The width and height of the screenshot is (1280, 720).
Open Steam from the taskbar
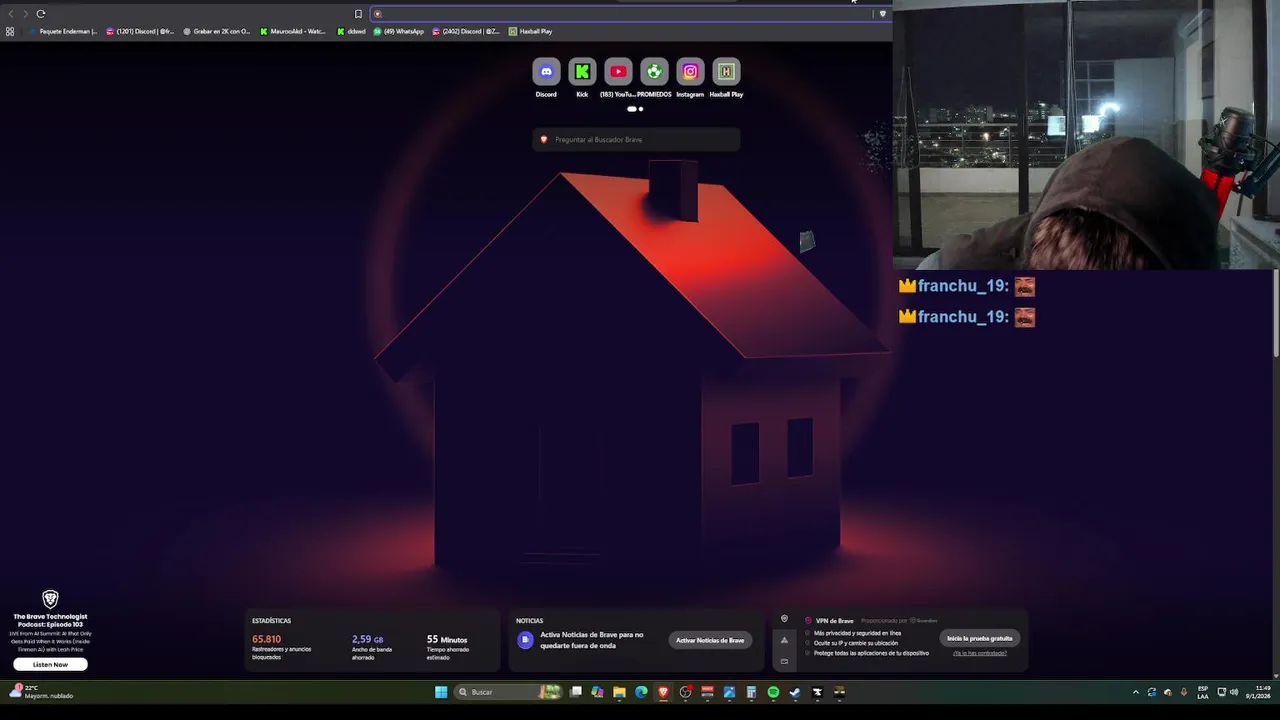tap(795, 692)
